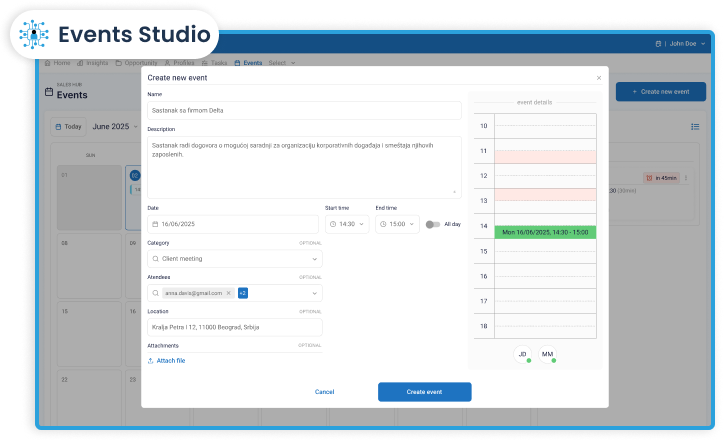
Task: Open the Insights tab
Action: coord(96,63)
